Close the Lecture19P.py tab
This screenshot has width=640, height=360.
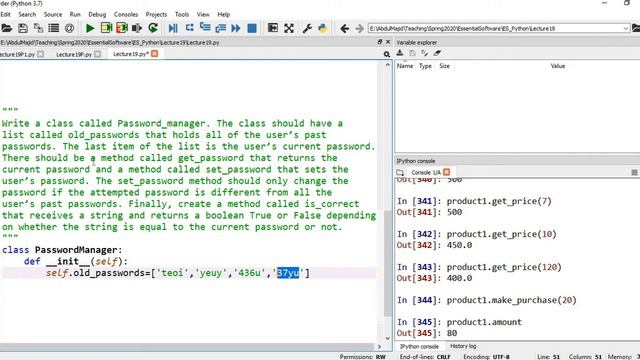(x=97, y=54)
